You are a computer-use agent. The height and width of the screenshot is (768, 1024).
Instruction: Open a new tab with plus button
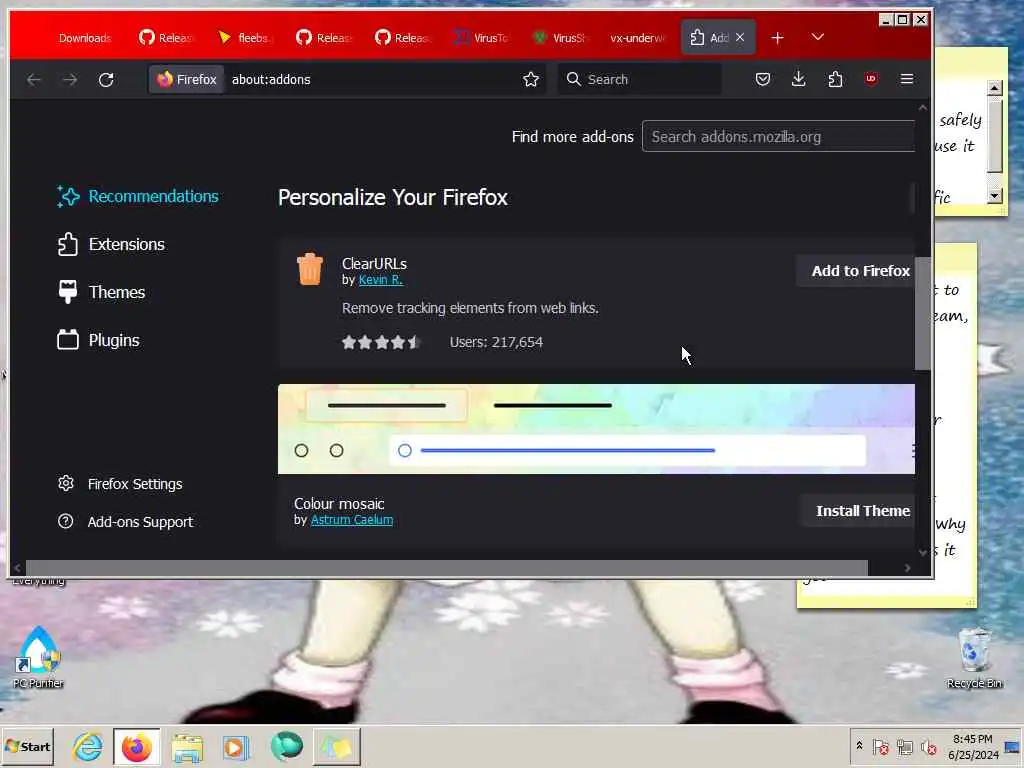(777, 38)
